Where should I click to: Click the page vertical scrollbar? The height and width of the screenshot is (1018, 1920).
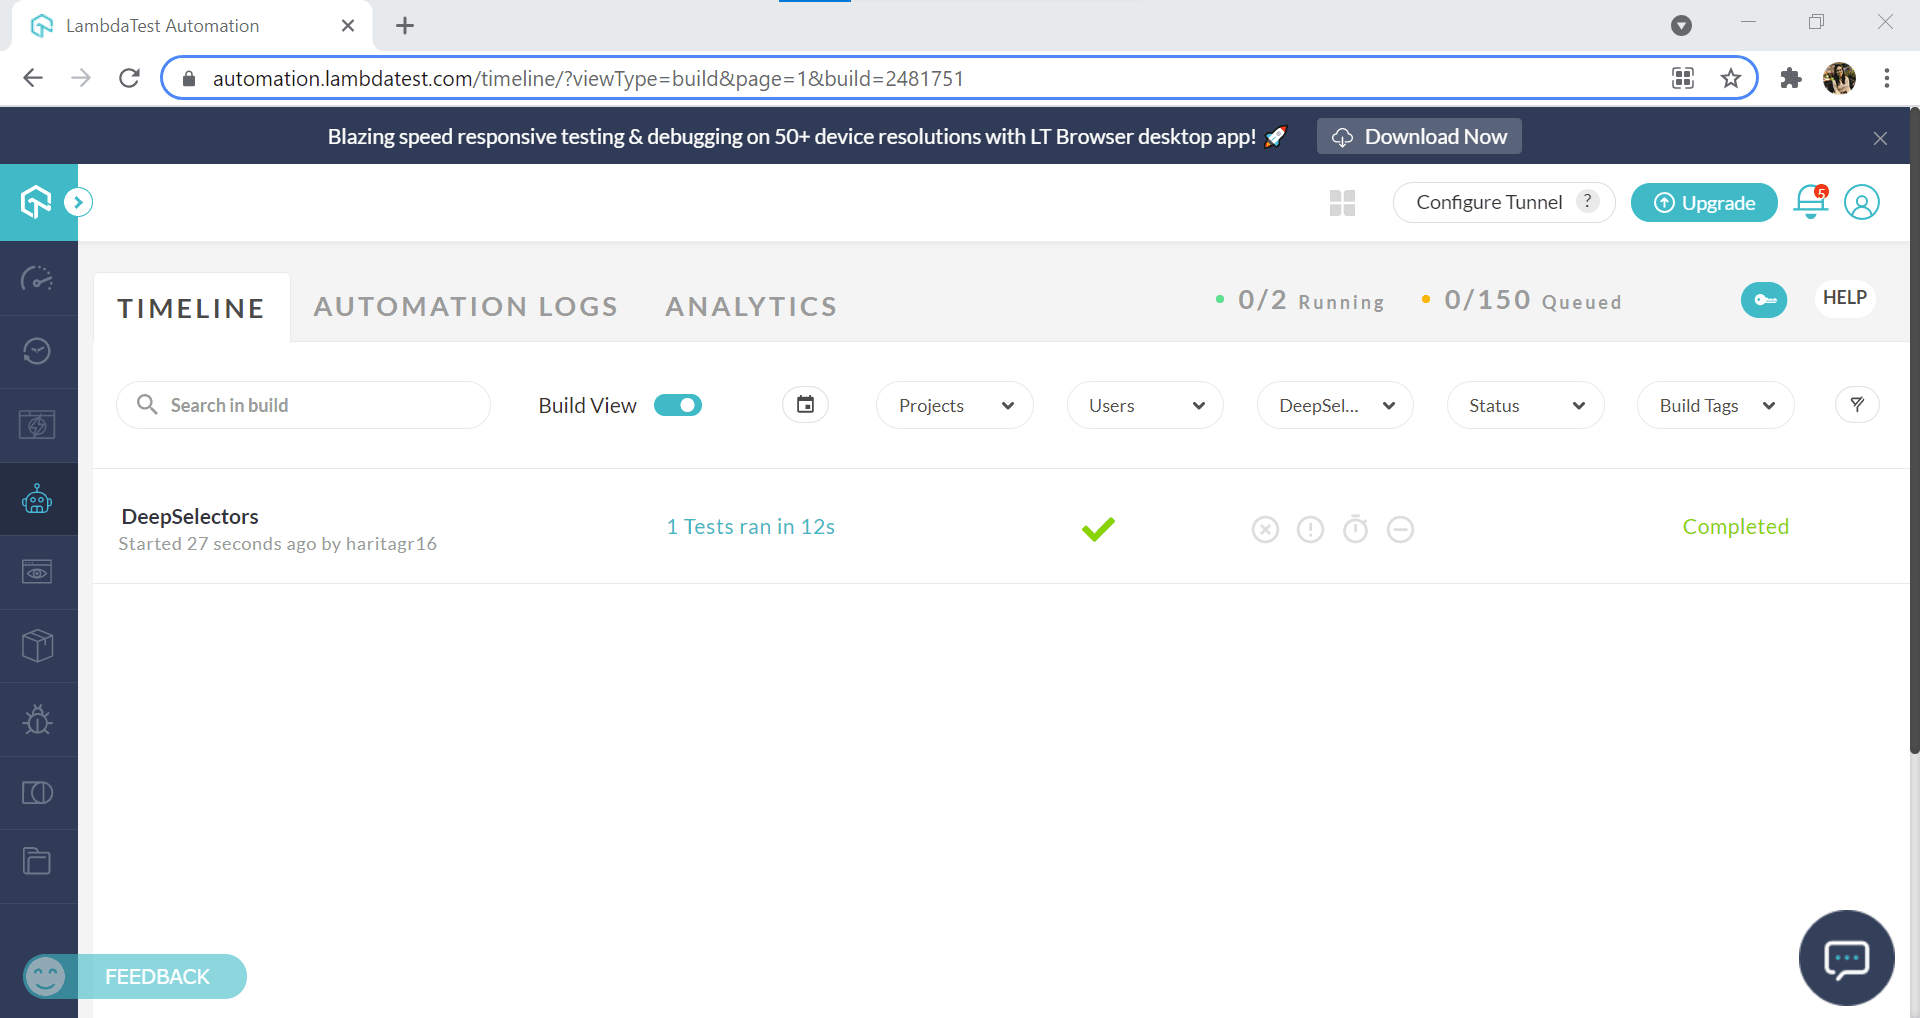(1914, 430)
